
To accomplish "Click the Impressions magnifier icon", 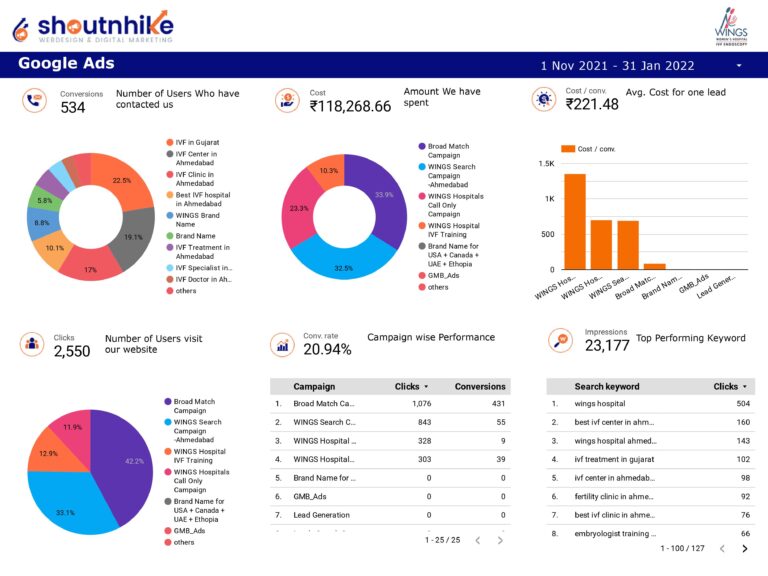I will point(561,340).
